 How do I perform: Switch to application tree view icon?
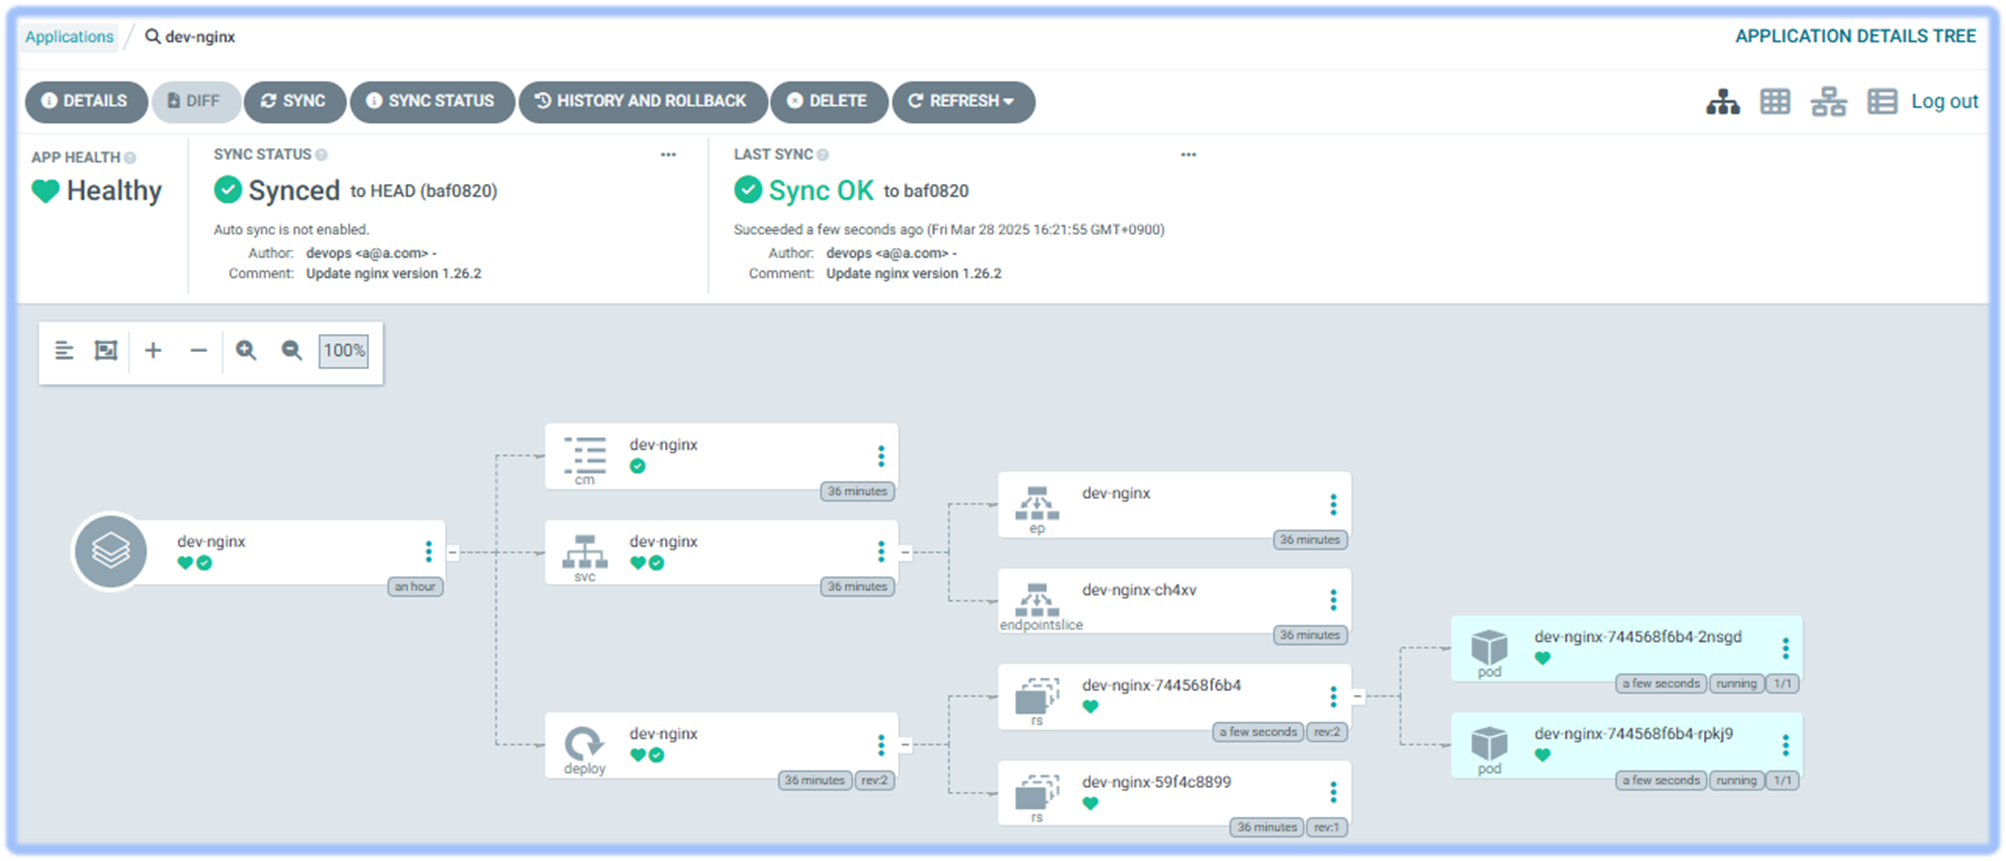click(1722, 102)
